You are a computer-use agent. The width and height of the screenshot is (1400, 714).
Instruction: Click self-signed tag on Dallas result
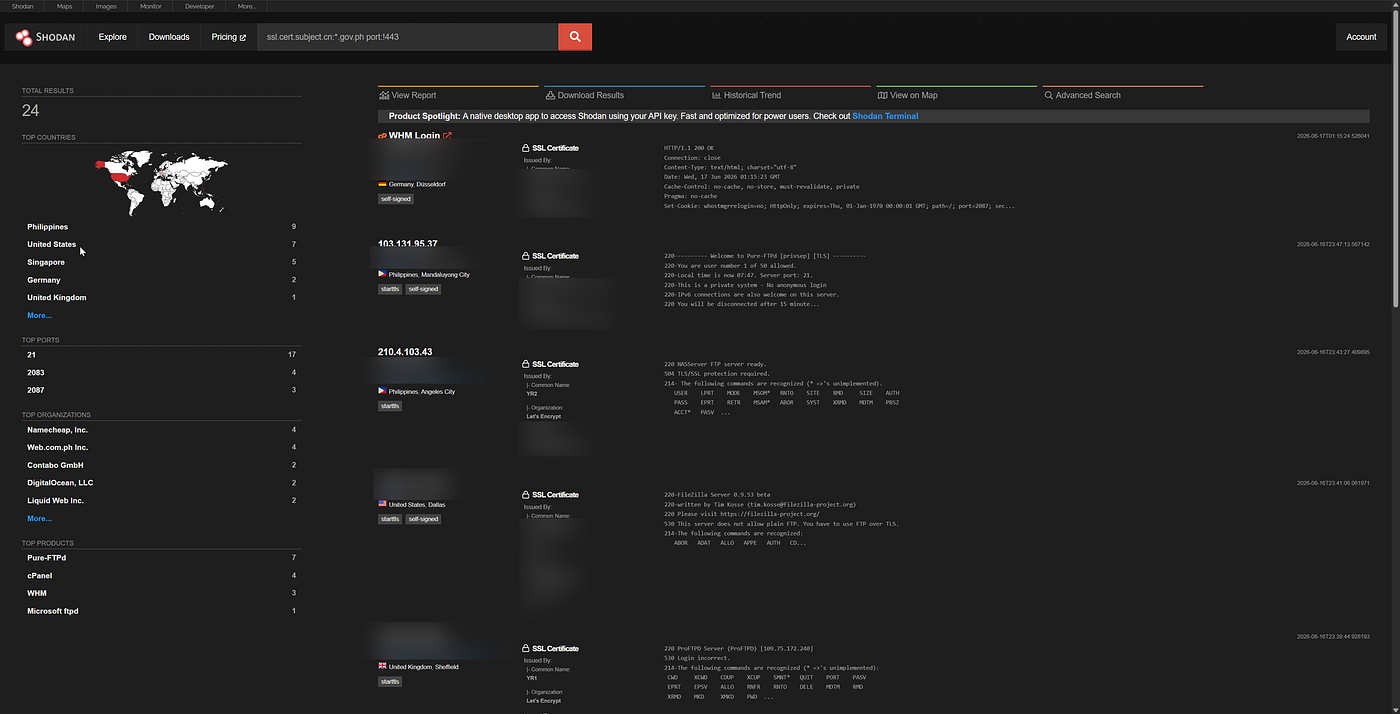pyautogui.click(x=423, y=519)
